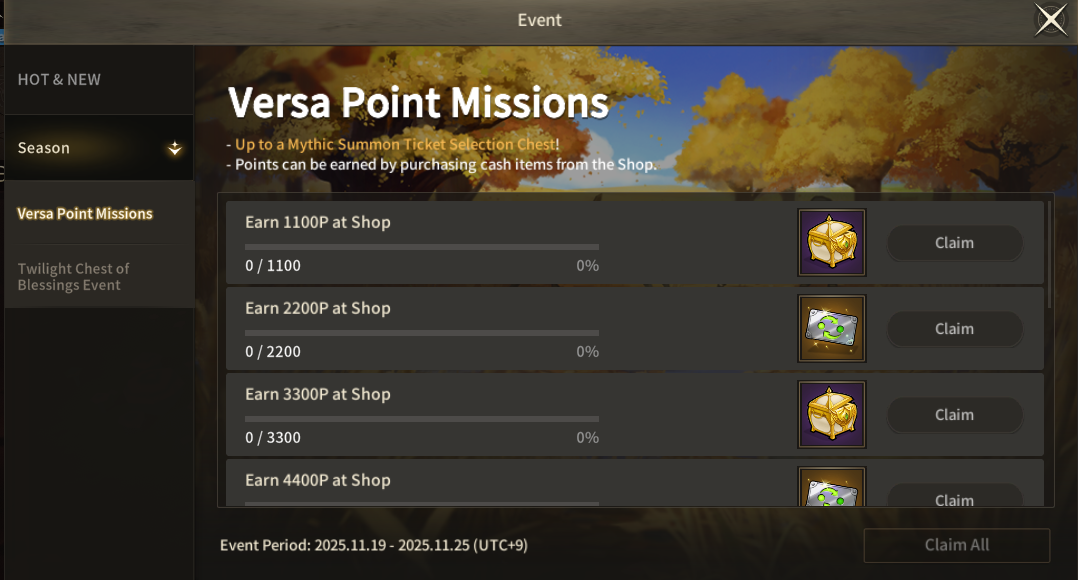Viewport: 1078px width, 580px height.
Task: Click the mission list vertical scrollbar
Action: (1048, 256)
